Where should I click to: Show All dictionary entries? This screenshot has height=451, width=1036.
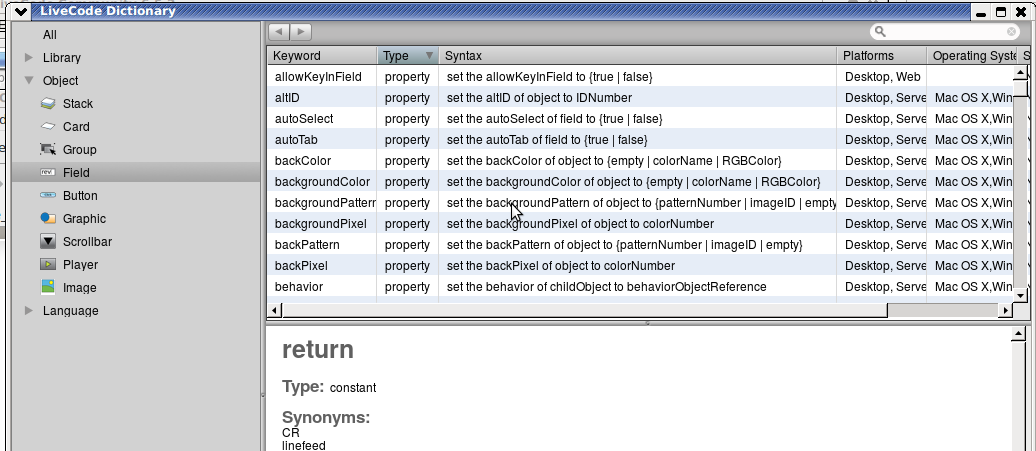50,35
